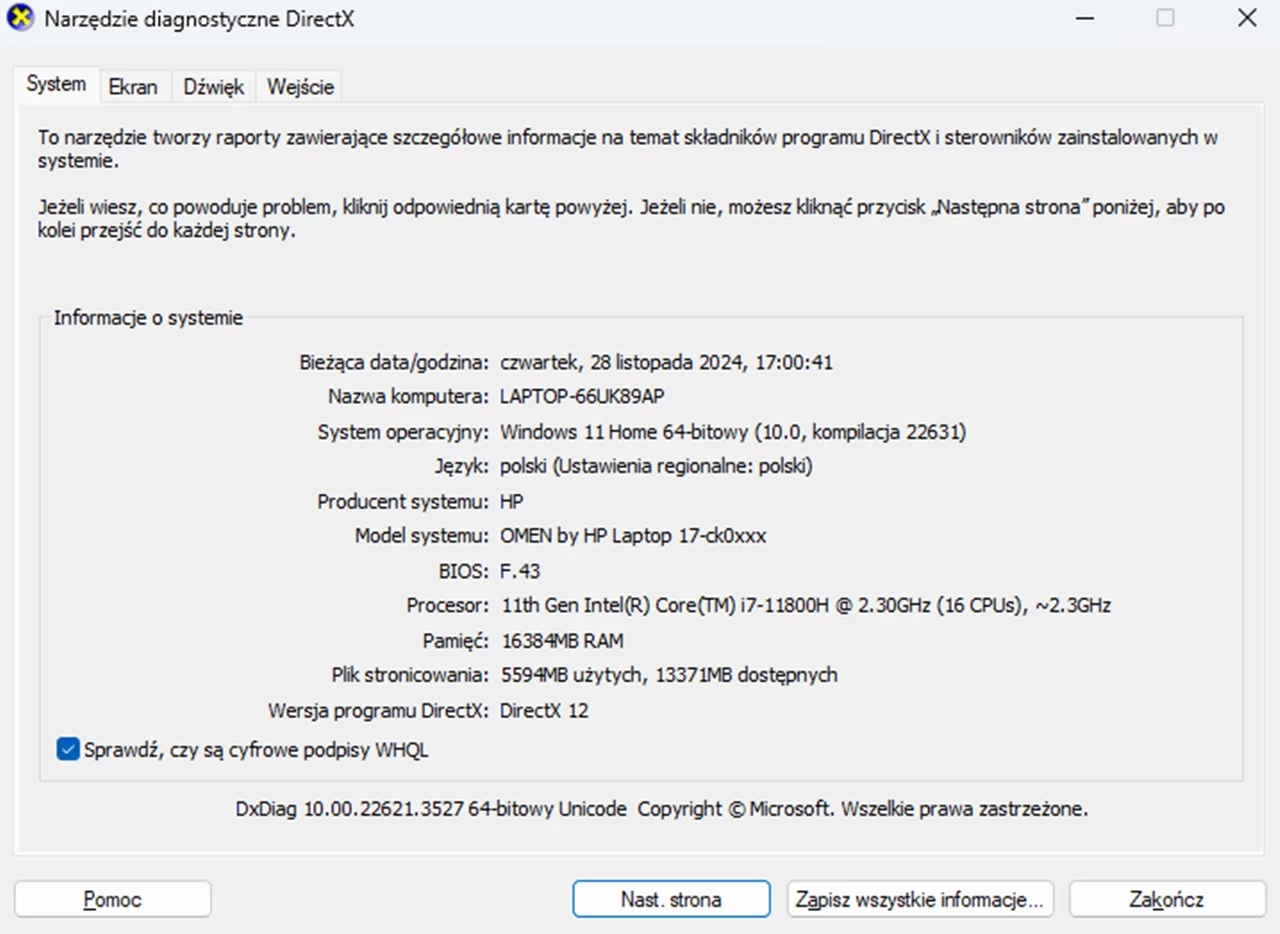Maximize the DirectX diagnostic window
The height and width of the screenshot is (934, 1280).
[1165, 18]
